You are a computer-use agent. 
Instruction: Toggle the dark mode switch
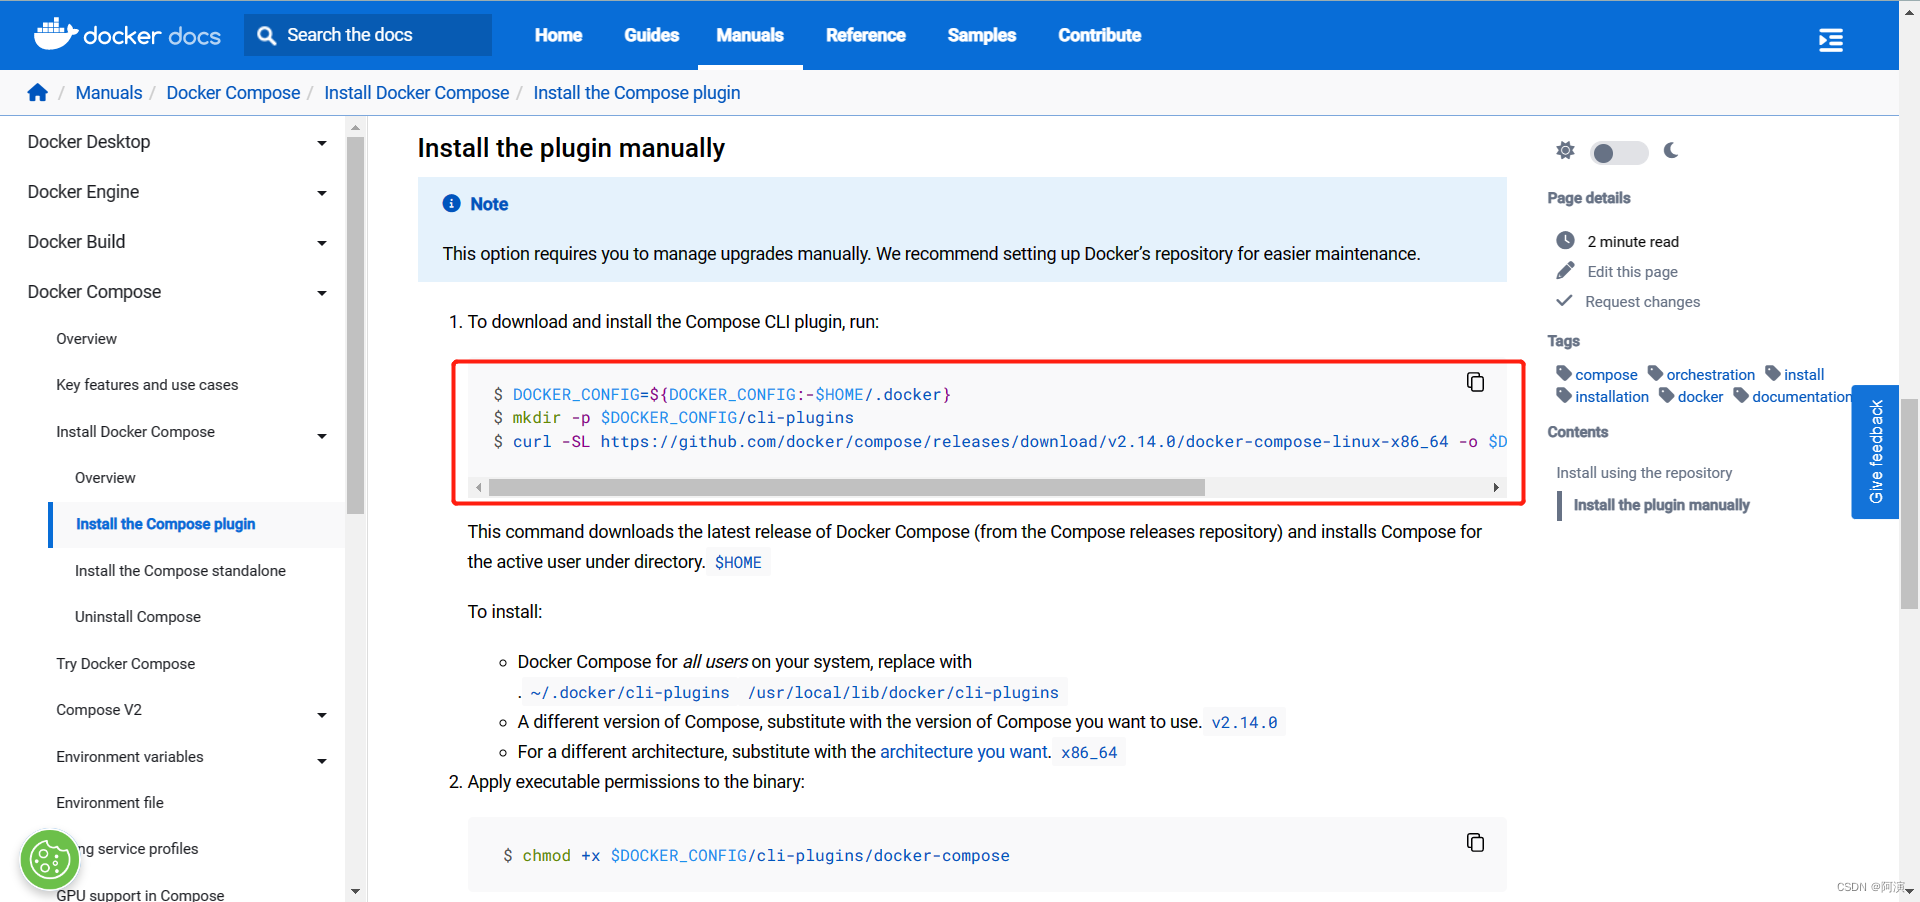point(1619,153)
